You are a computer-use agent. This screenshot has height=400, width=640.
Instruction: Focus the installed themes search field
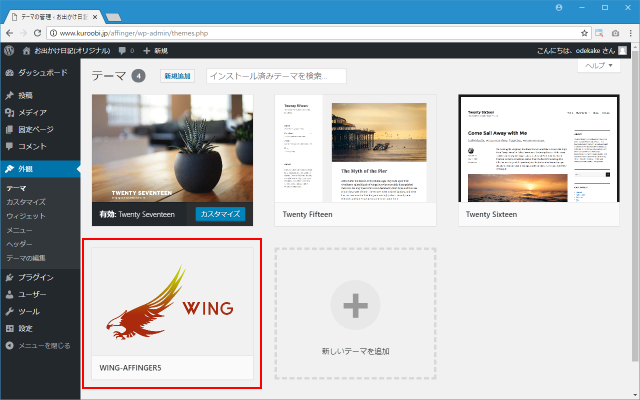click(276, 76)
